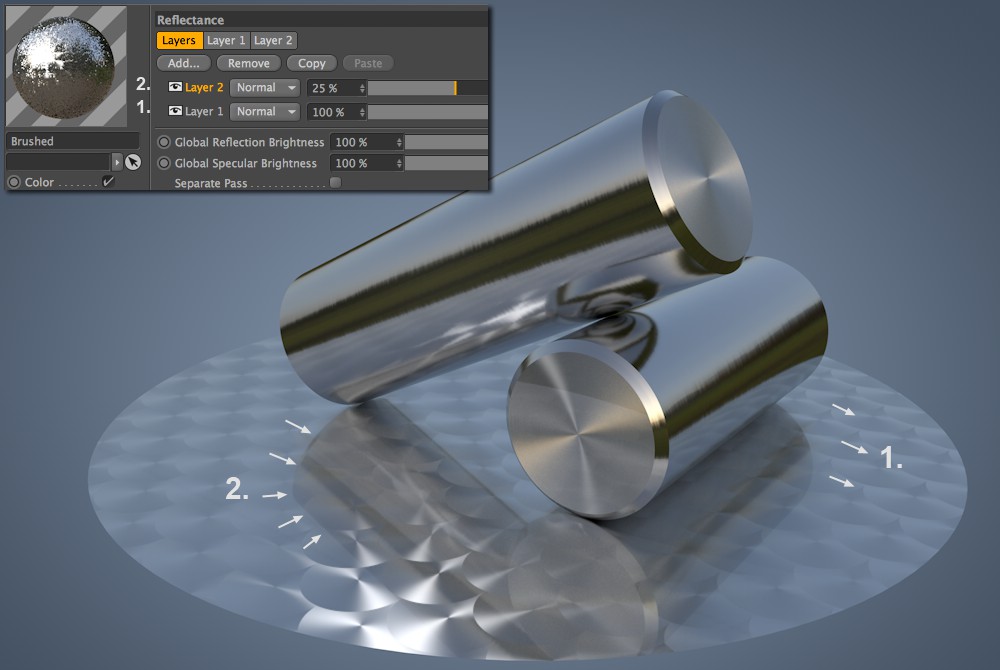
Task: Enable the Separate Pass checkbox
Action: [x=335, y=183]
